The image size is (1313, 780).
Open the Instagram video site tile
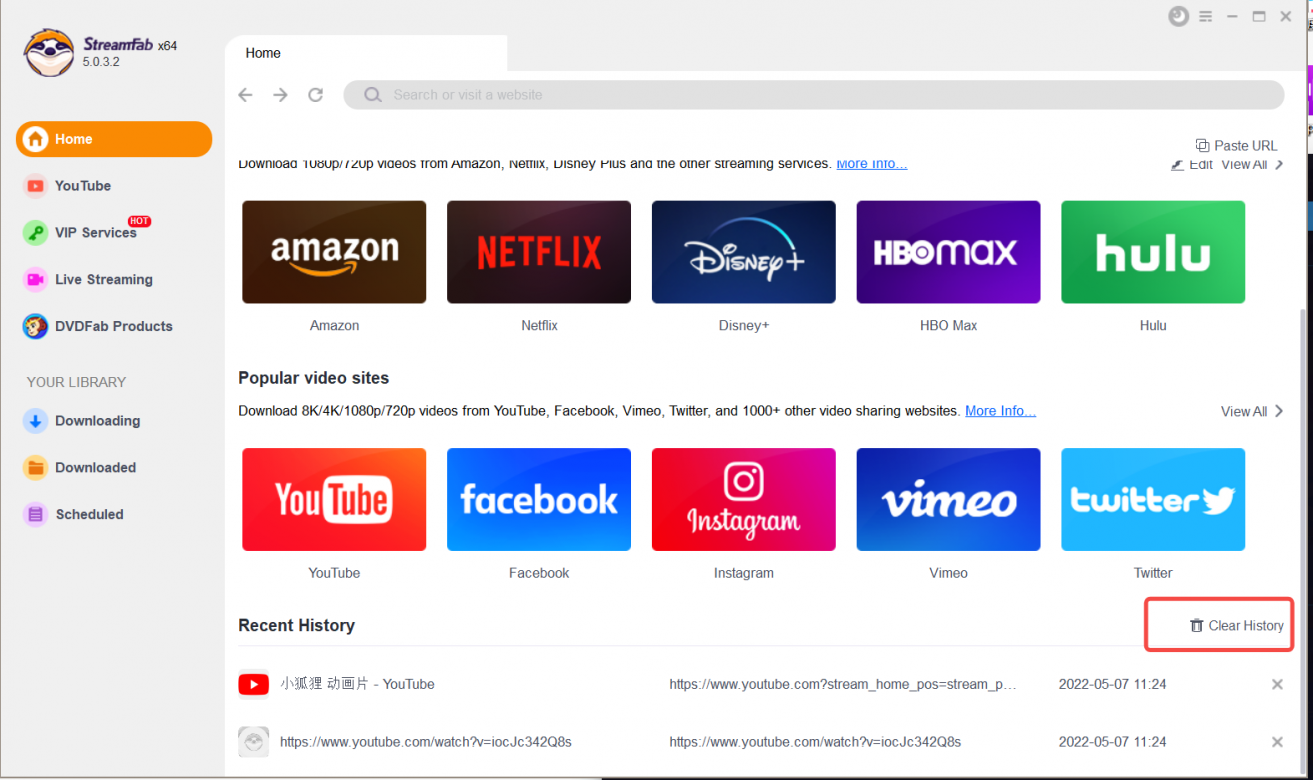744,499
